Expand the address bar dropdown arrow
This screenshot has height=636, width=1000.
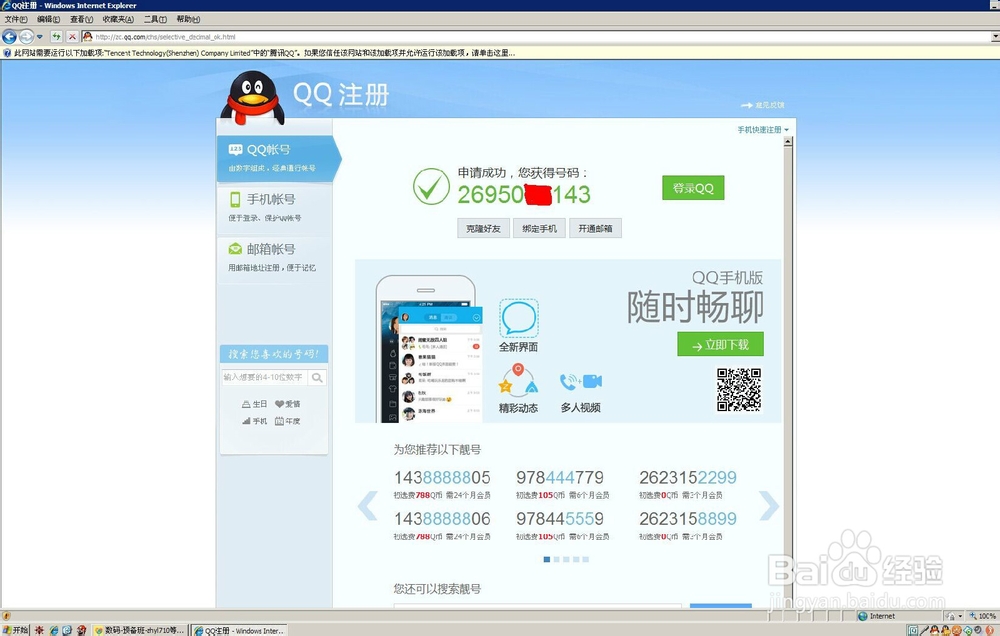click(995, 37)
